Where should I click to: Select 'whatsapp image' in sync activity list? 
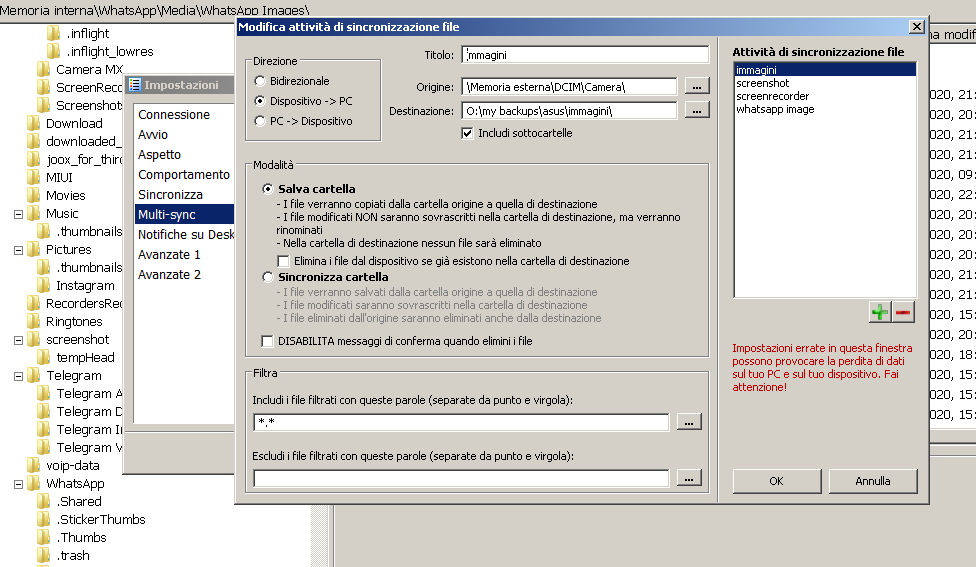coord(825,109)
